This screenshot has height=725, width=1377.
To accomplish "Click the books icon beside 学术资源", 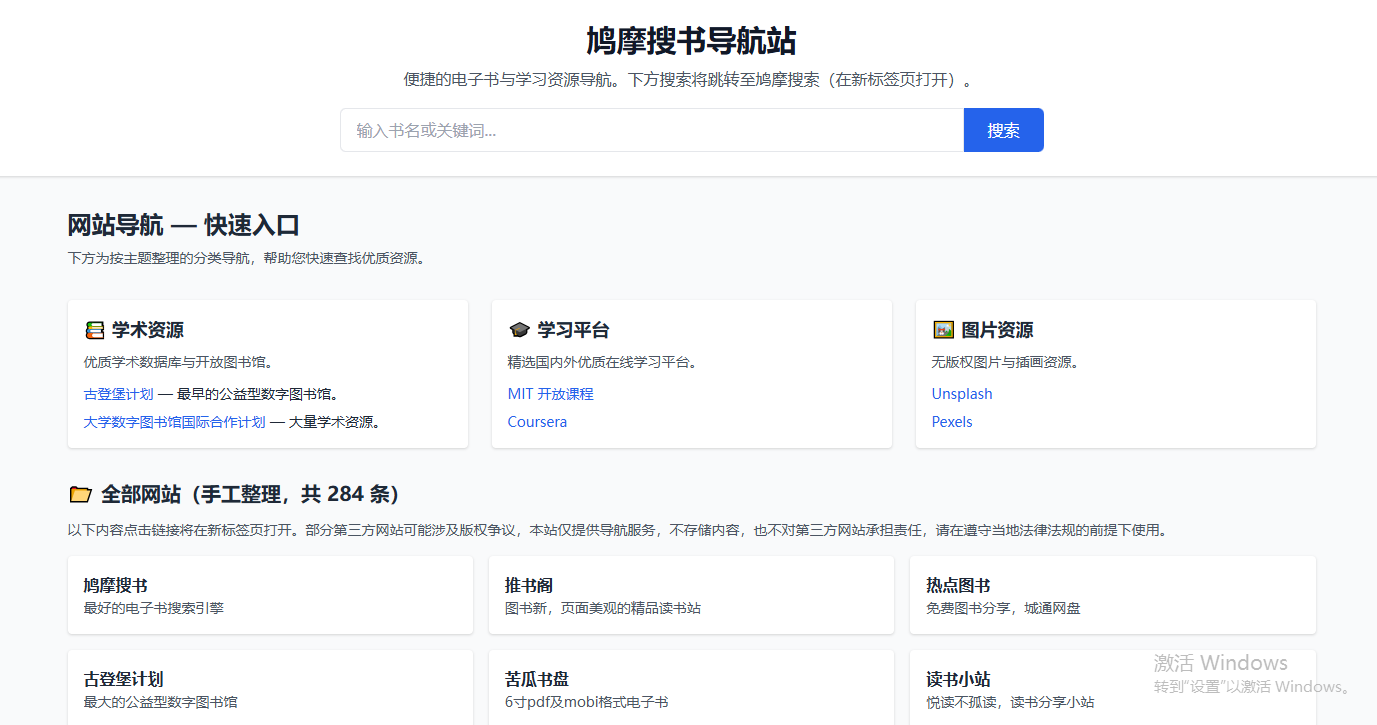I will 95,330.
